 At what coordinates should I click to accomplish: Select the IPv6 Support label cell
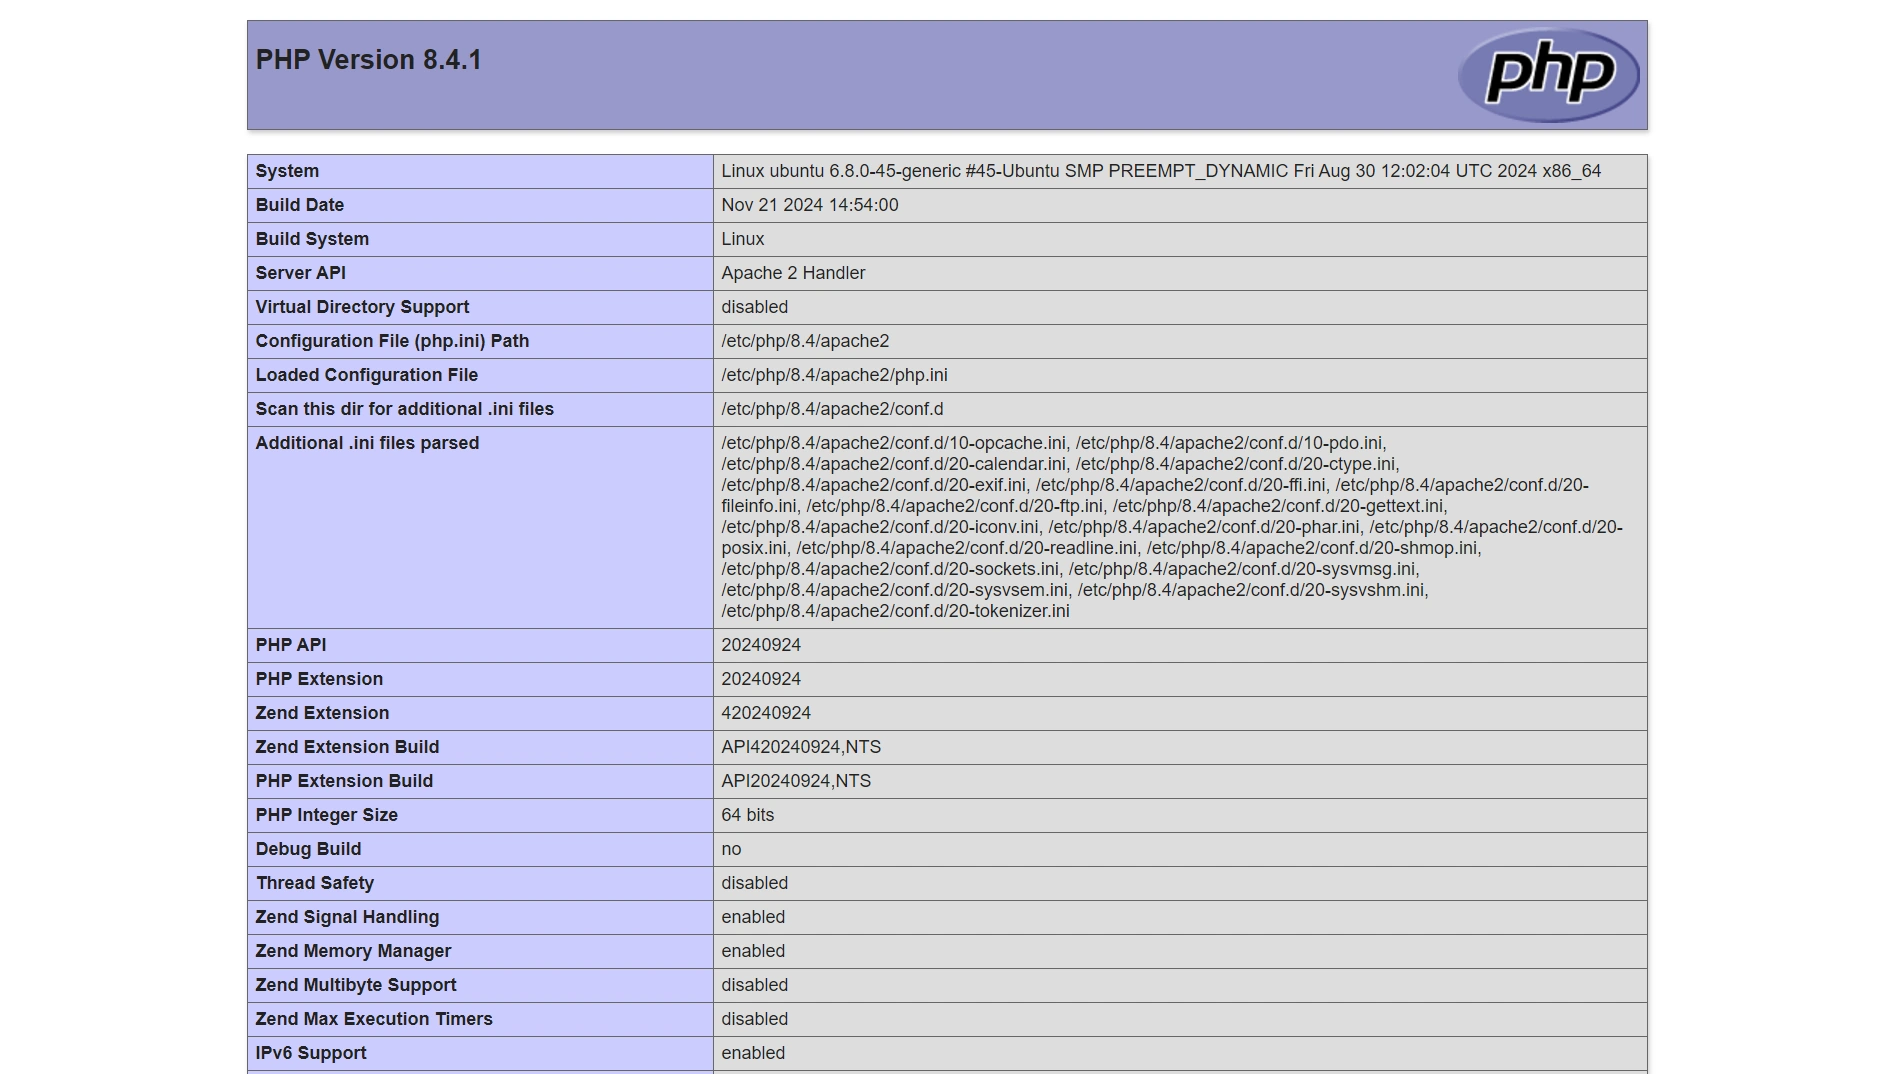(x=310, y=1053)
